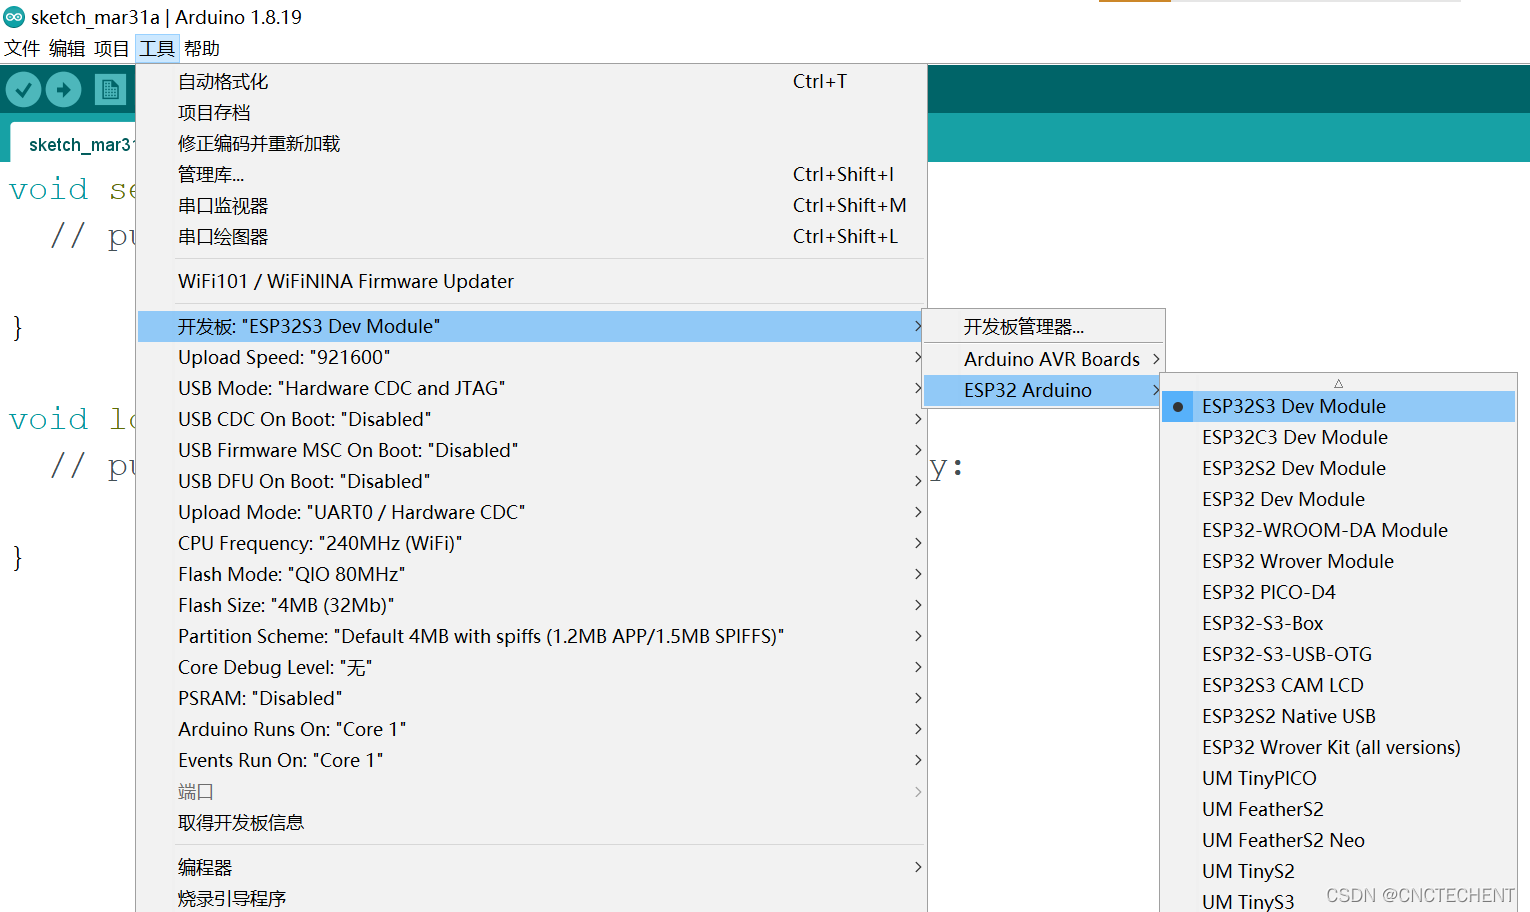Open 开发板管理器... entry
1530x912 pixels.
[x=1044, y=327]
